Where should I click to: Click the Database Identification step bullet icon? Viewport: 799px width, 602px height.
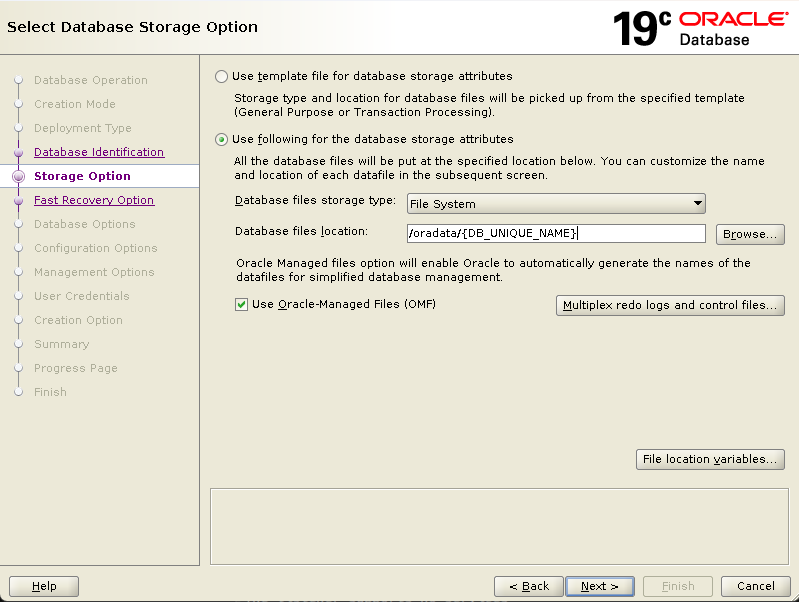(x=19, y=152)
